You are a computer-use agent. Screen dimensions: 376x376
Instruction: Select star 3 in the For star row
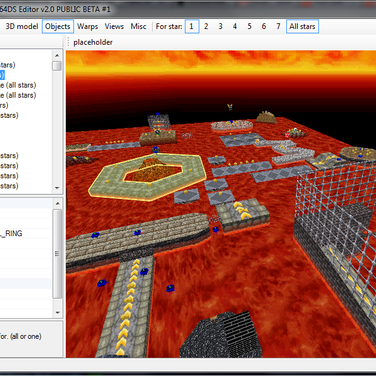pos(221,26)
